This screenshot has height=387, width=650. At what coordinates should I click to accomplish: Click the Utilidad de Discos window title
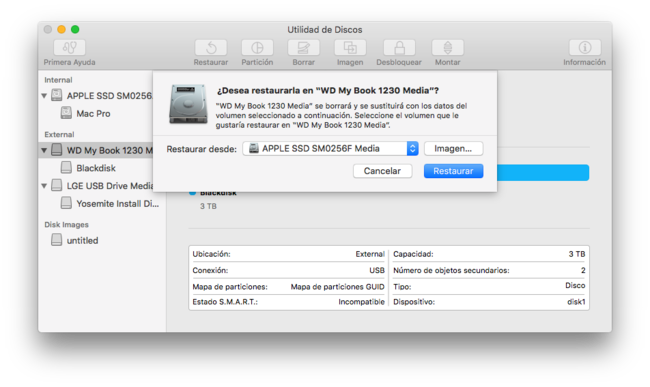[x=325, y=29]
